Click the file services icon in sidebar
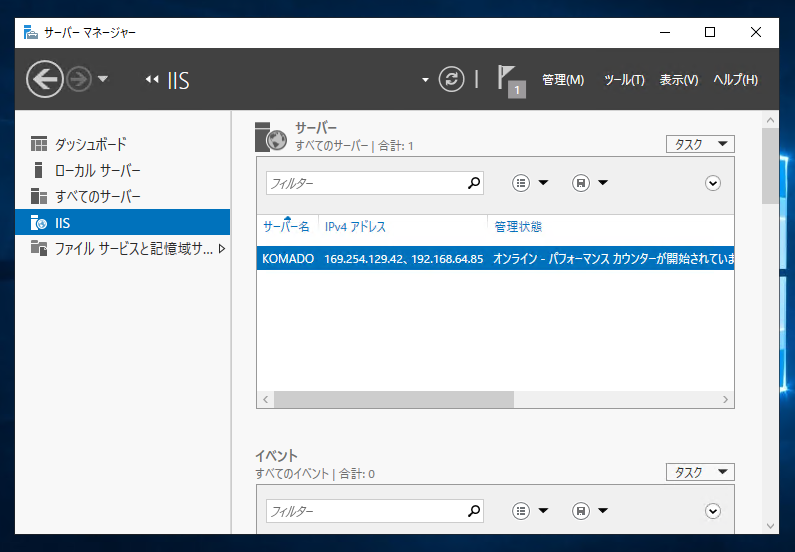 [39, 248]
